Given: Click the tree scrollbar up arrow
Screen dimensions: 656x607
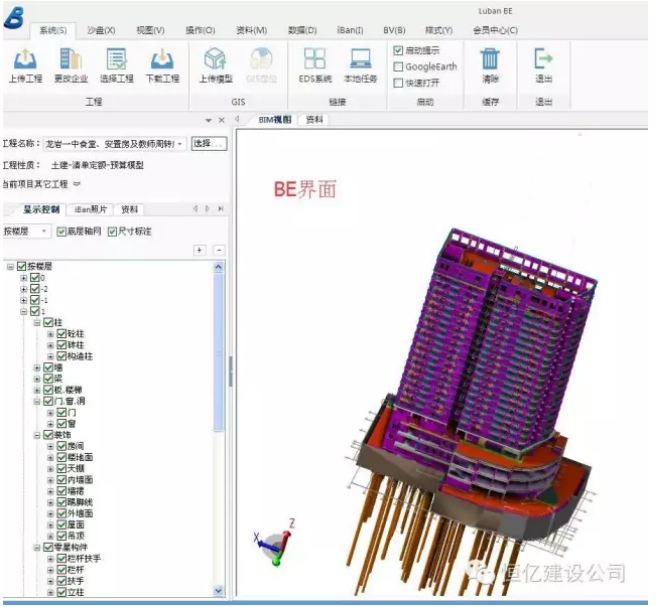Looking at the screenshot, I should tap(218, 267).
